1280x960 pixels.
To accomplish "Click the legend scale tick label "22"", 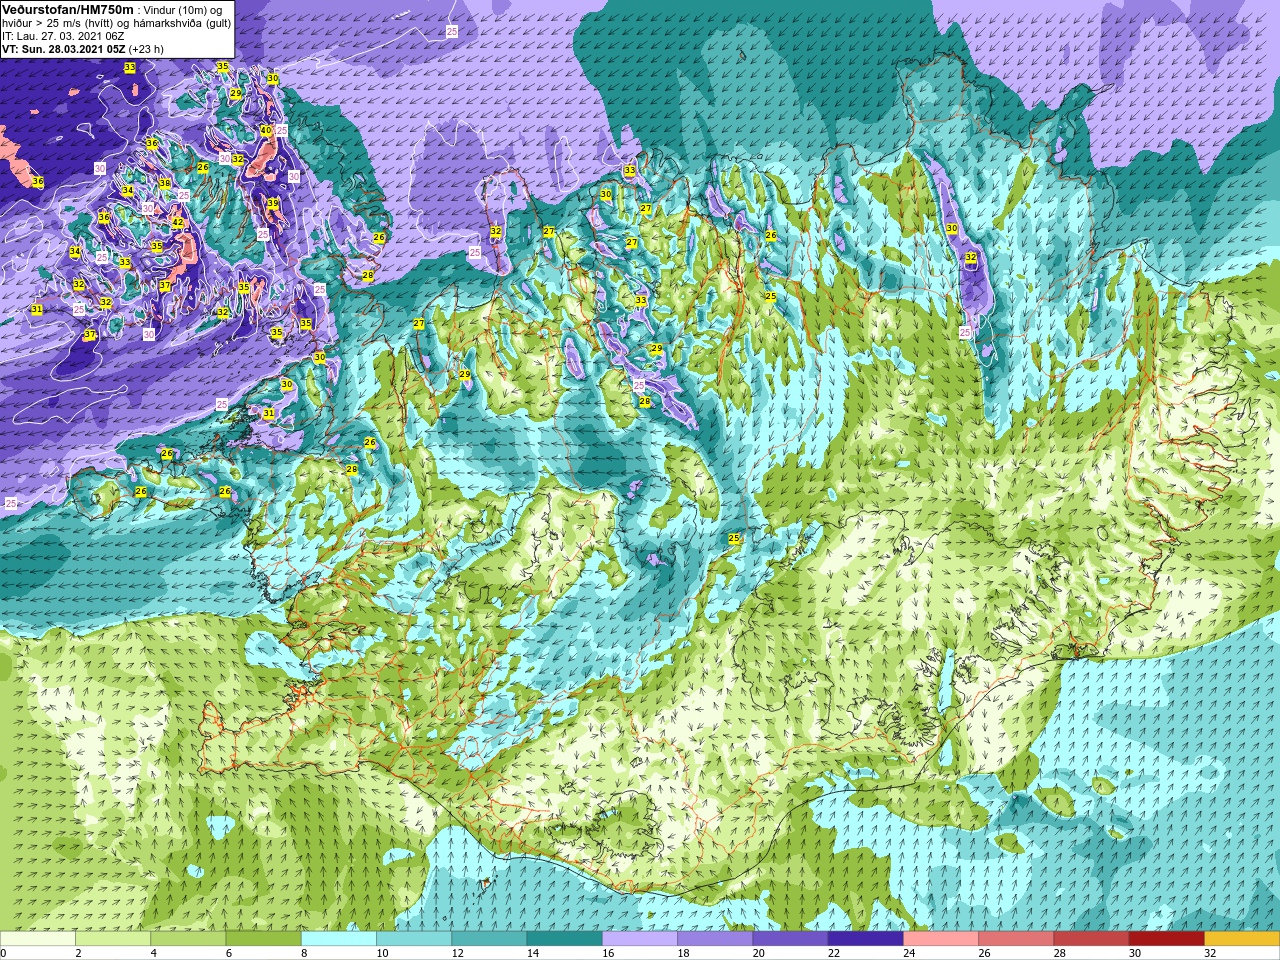I will [x=834, y=953].
